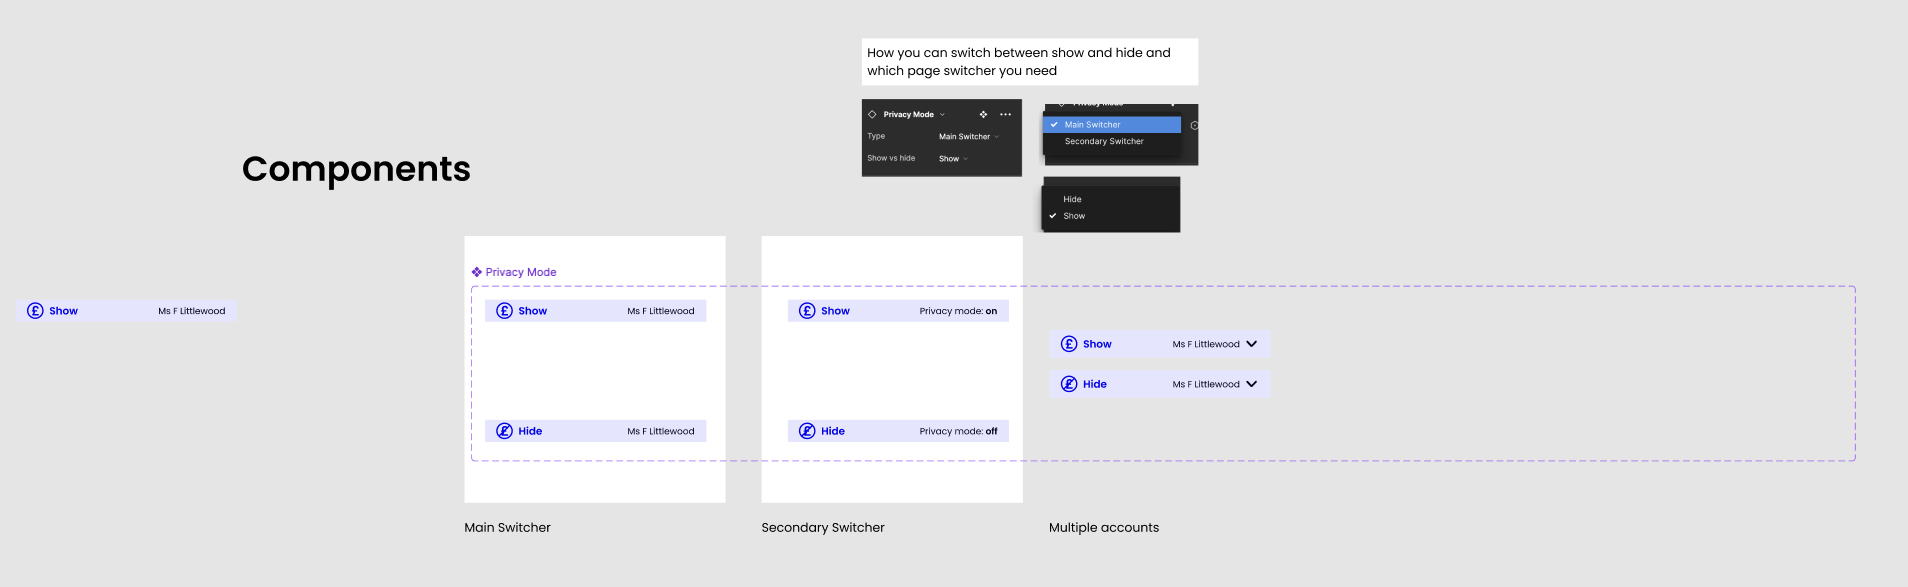Toggle Hide in the Main Switcher bar
The image size is (1908, 587).
pyautogui.click(x=530, y=431)
